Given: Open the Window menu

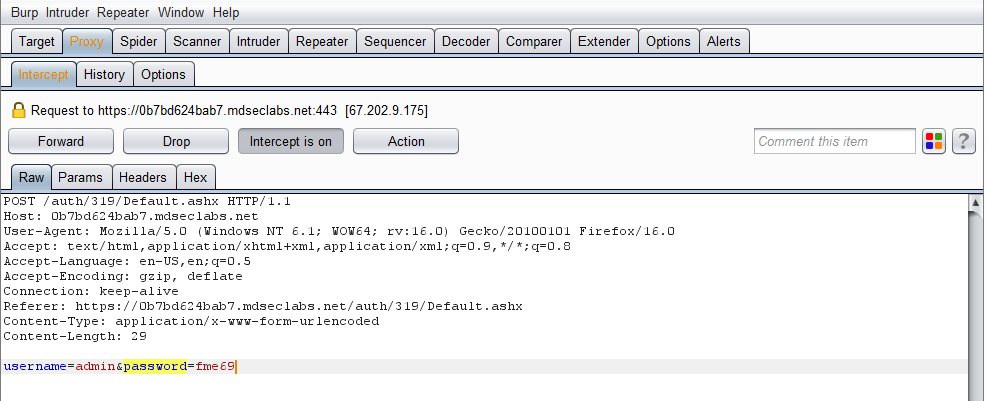Looking at the screenshot, I should click(x=181, y=13).
